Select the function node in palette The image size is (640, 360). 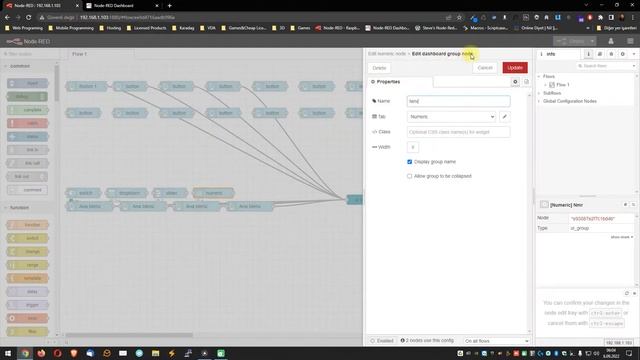click(x=28, y=225)
